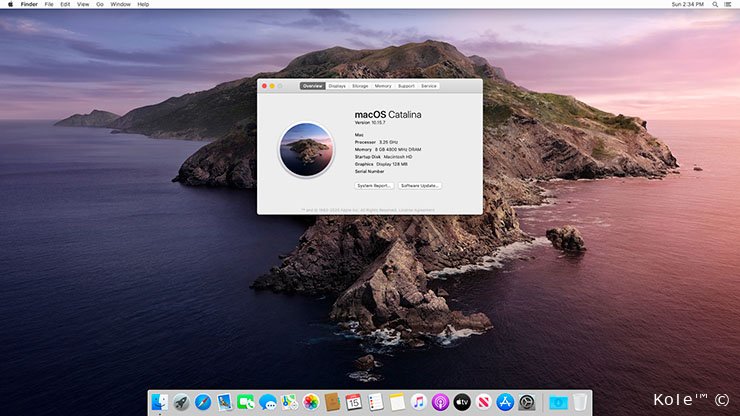
Task: Switch to the Storage tab
Action: (360, 86)
